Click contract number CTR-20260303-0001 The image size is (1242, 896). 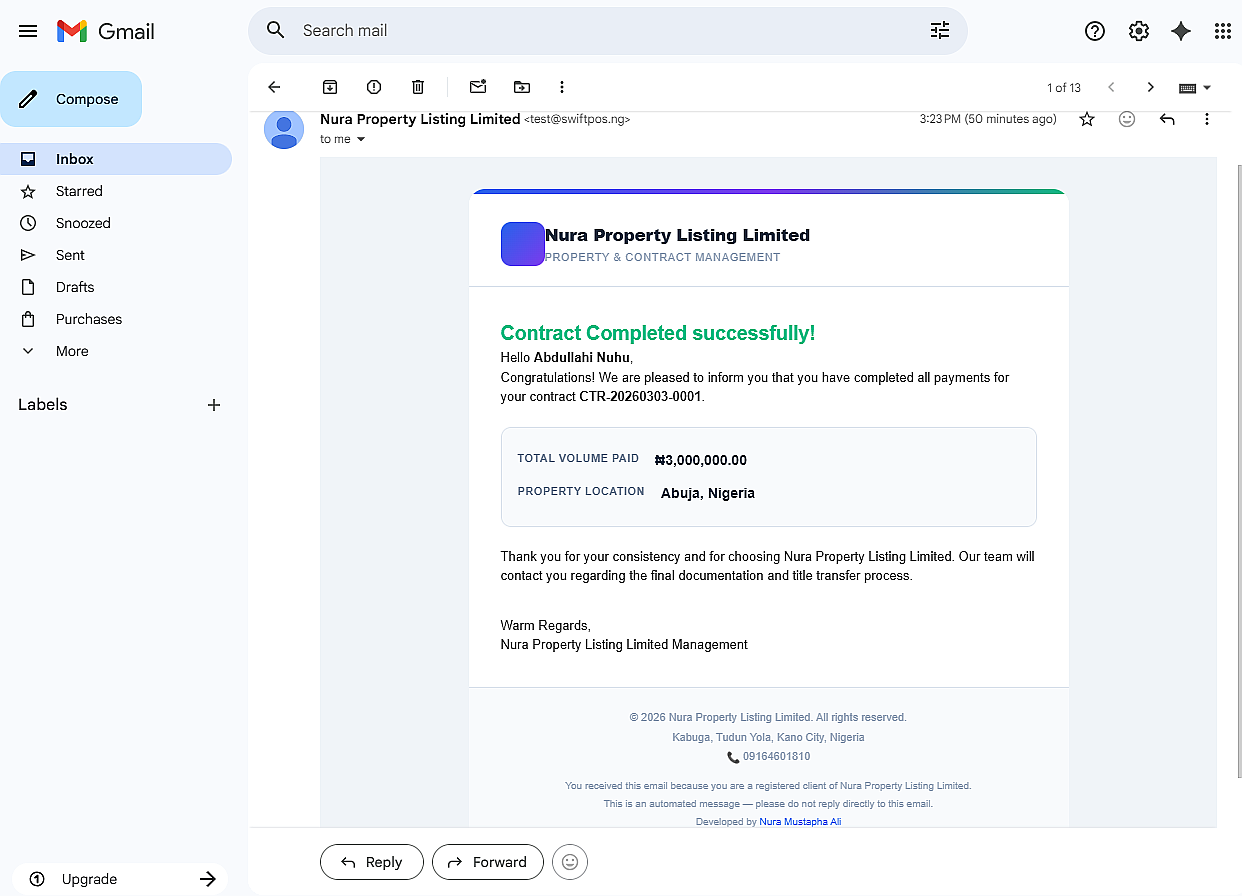[x=640, y=397]
